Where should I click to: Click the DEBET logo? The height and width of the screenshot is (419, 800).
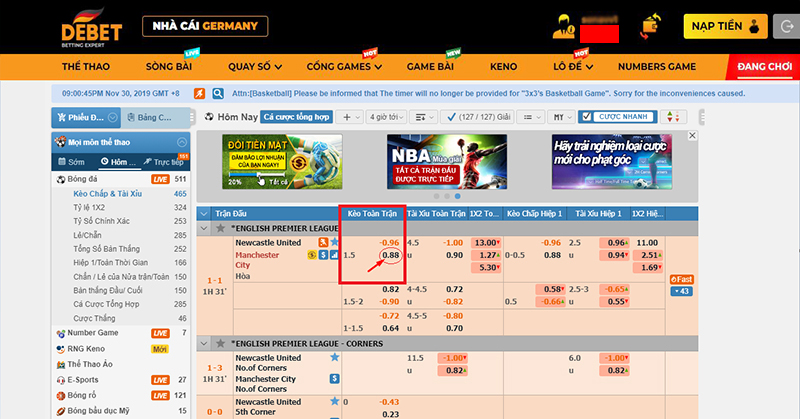tap(91, 29)
